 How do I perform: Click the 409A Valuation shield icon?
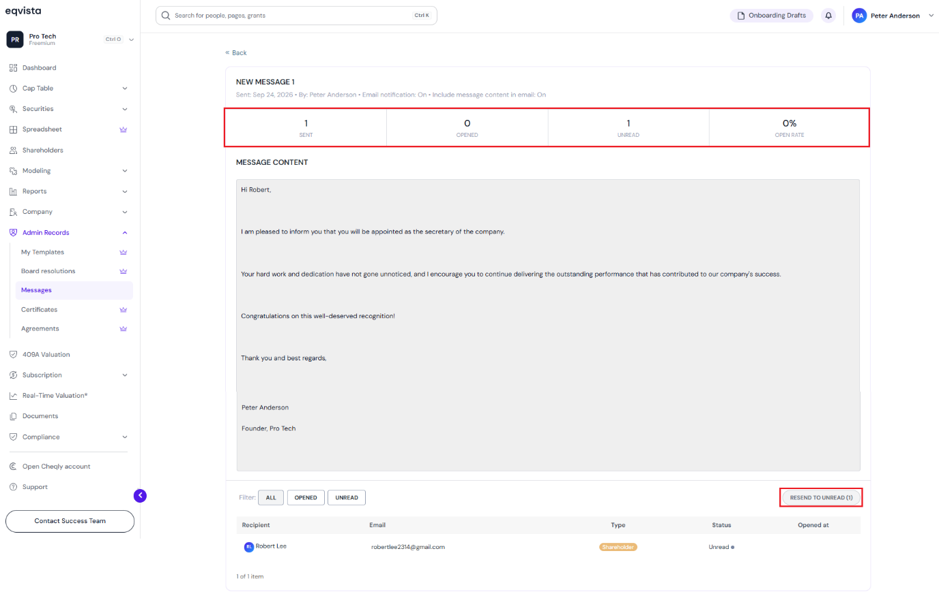click(x=13, y=355)
